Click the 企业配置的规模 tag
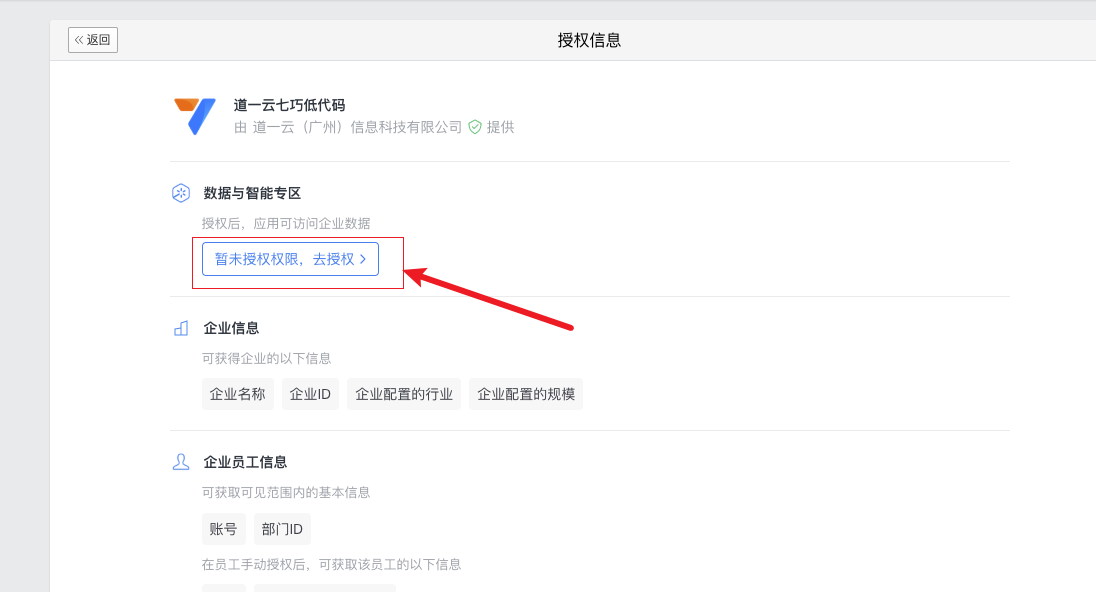This screenshot has height=592, width=1096. coord(526,394)
